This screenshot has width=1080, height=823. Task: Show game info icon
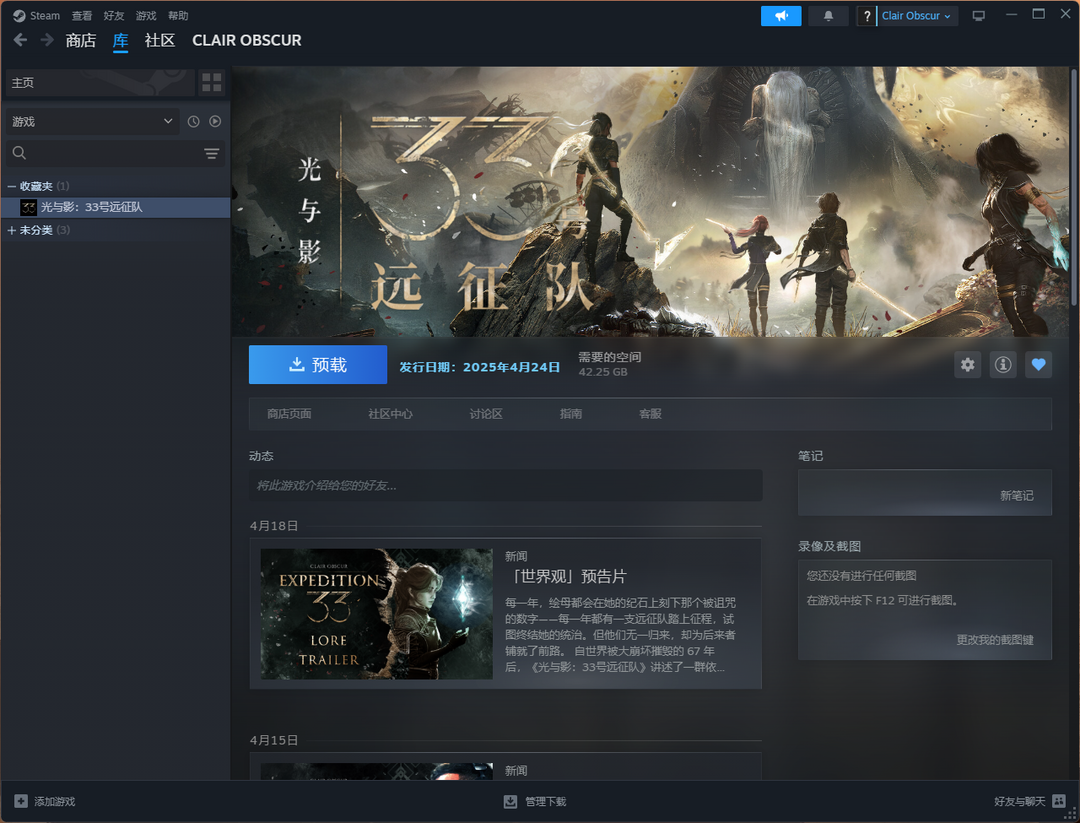[x=1003, y=364]
